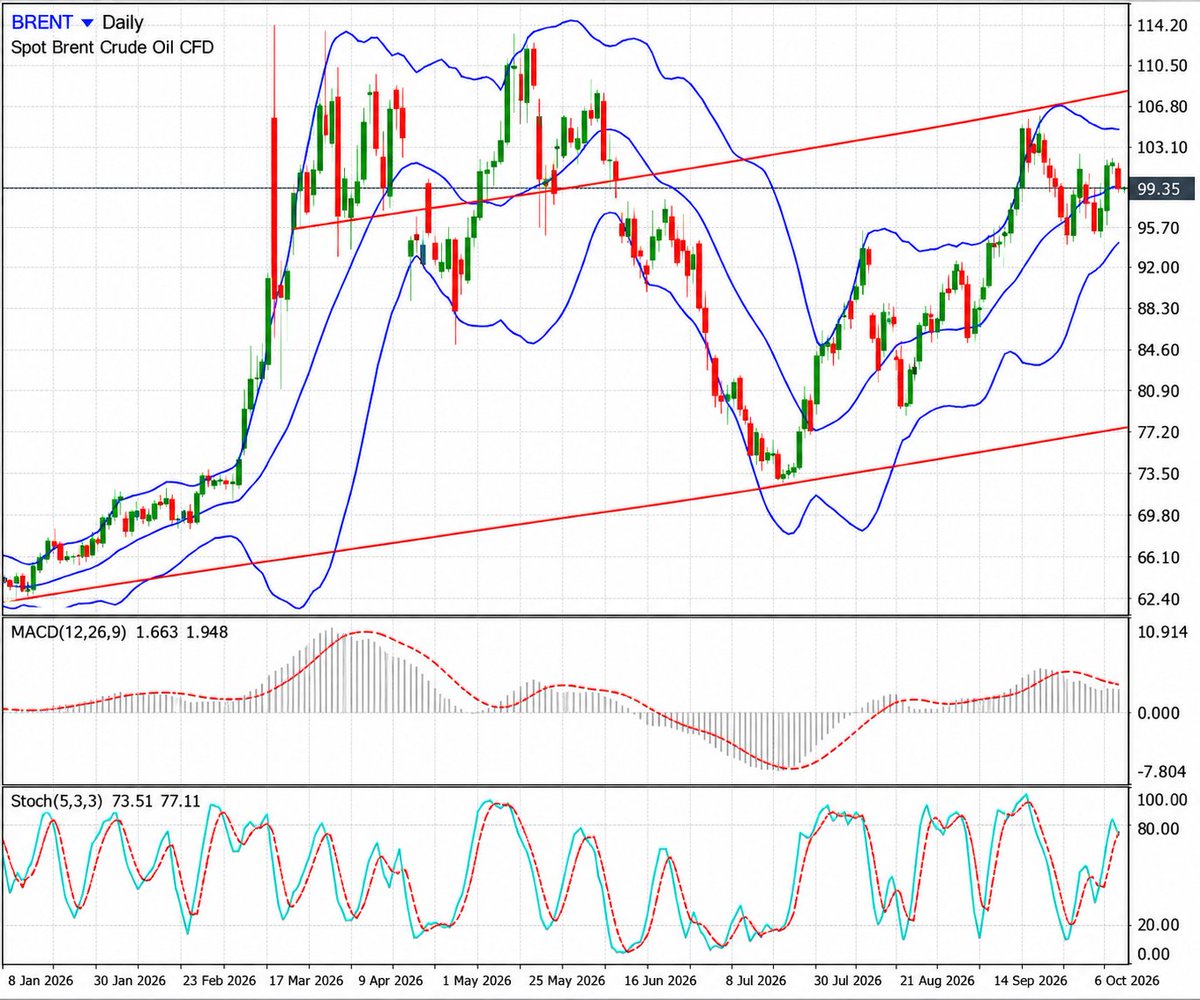Screen dimensions: 1200x1000
Task: Select the 'Spot Brent Crude Oil CFD' description
Action: (112, 47)
